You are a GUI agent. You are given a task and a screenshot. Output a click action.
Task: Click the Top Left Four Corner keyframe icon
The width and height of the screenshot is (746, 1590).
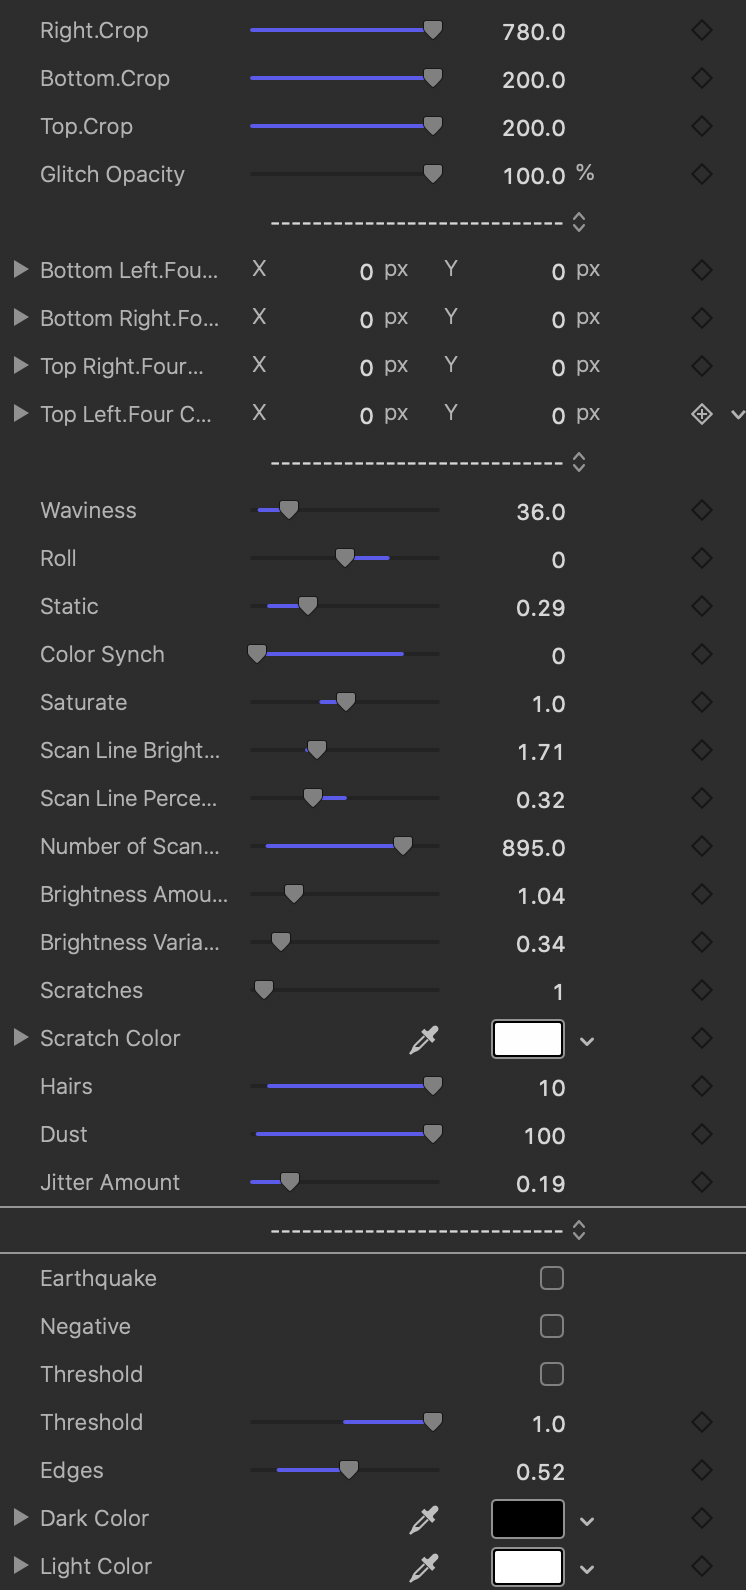[x=702, y=414]
